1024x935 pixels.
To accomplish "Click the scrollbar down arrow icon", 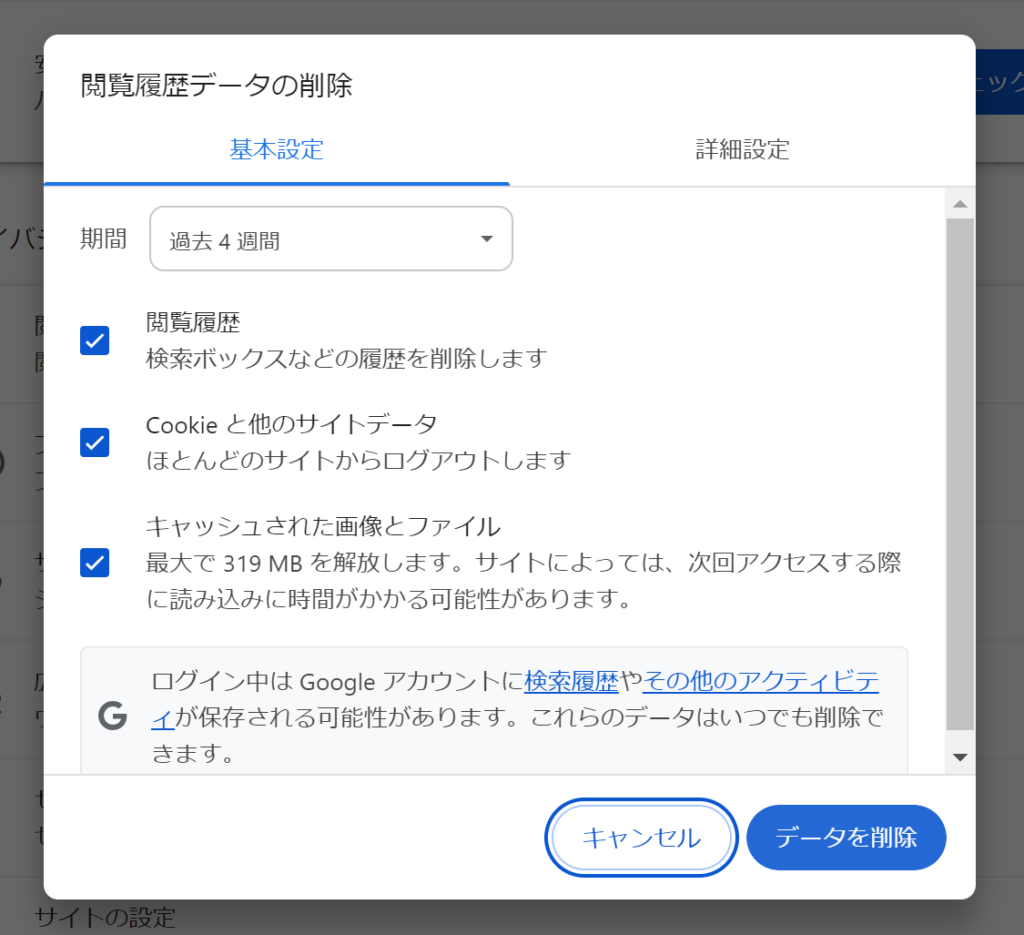I will (960, 757).
